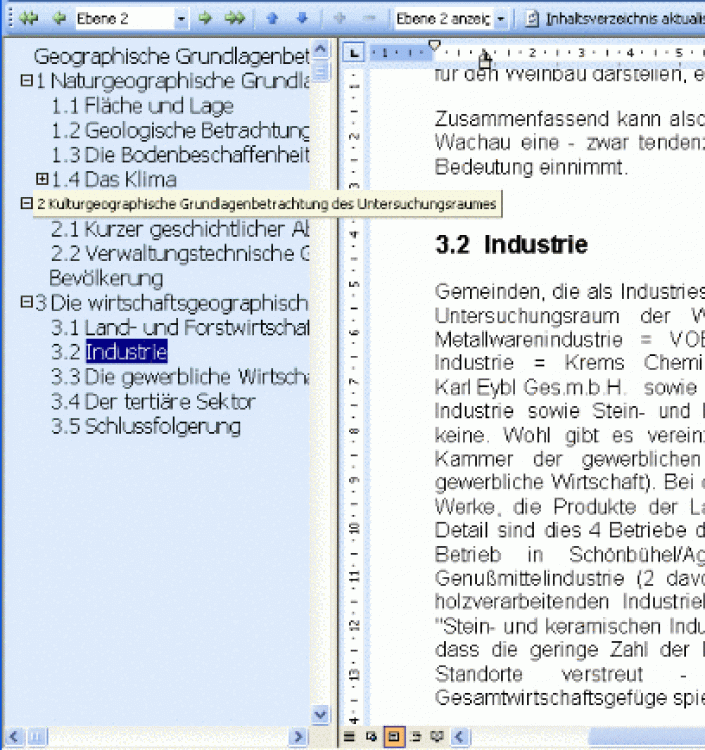Screen dimensions: 705x750
Task: Toggle the Reading Layout view button
Action: click(x=437, y=737)
